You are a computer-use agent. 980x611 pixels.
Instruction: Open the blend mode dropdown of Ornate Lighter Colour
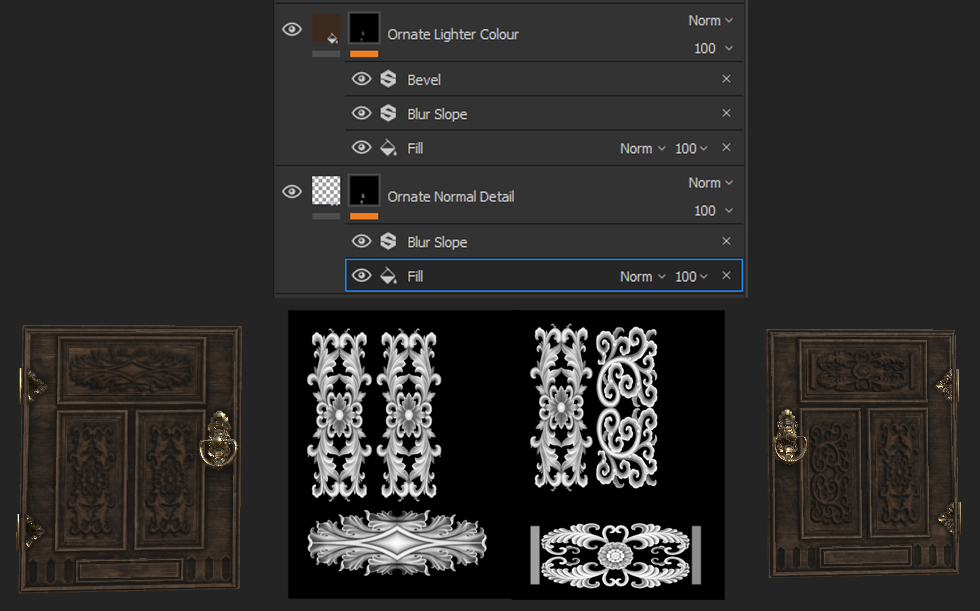[710, 21]
